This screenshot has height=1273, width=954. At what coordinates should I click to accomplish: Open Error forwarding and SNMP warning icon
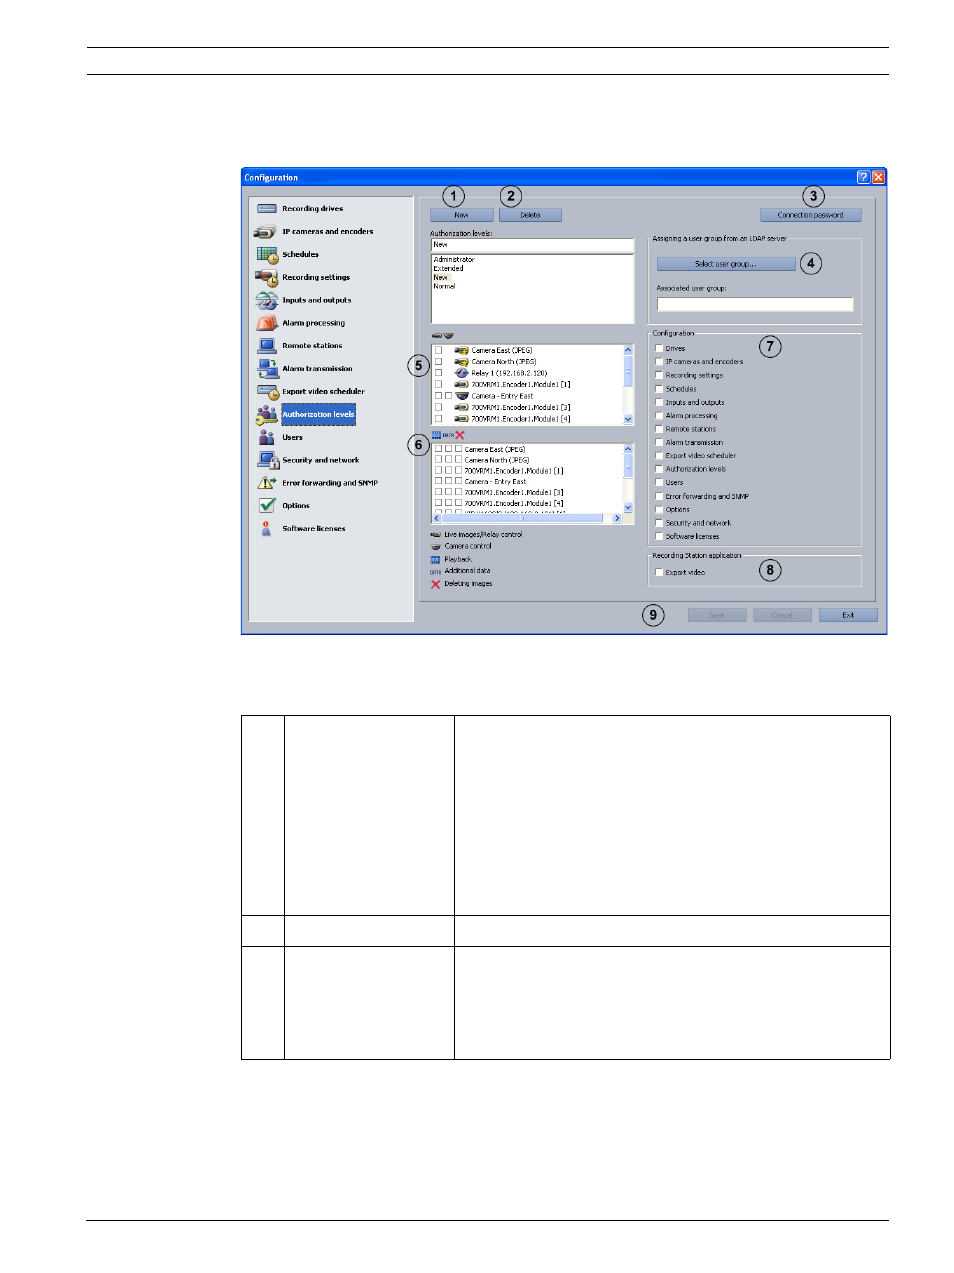tap(266, 483)
